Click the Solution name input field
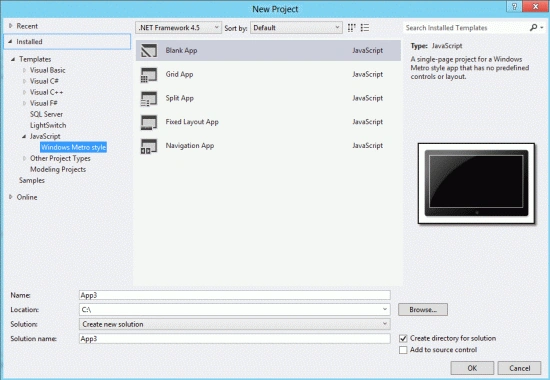 click(235, 339)
